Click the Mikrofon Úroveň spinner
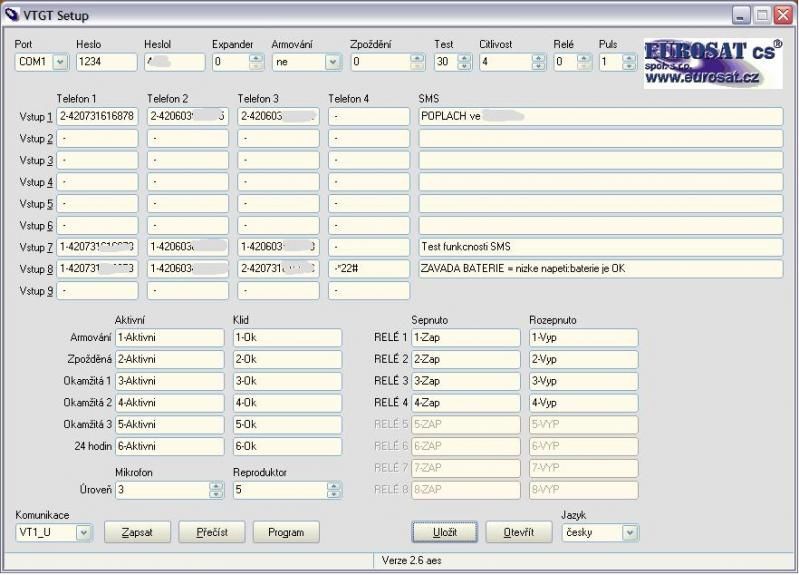The height and width of the screenshot is (575, 799). (x=216, y=490)
